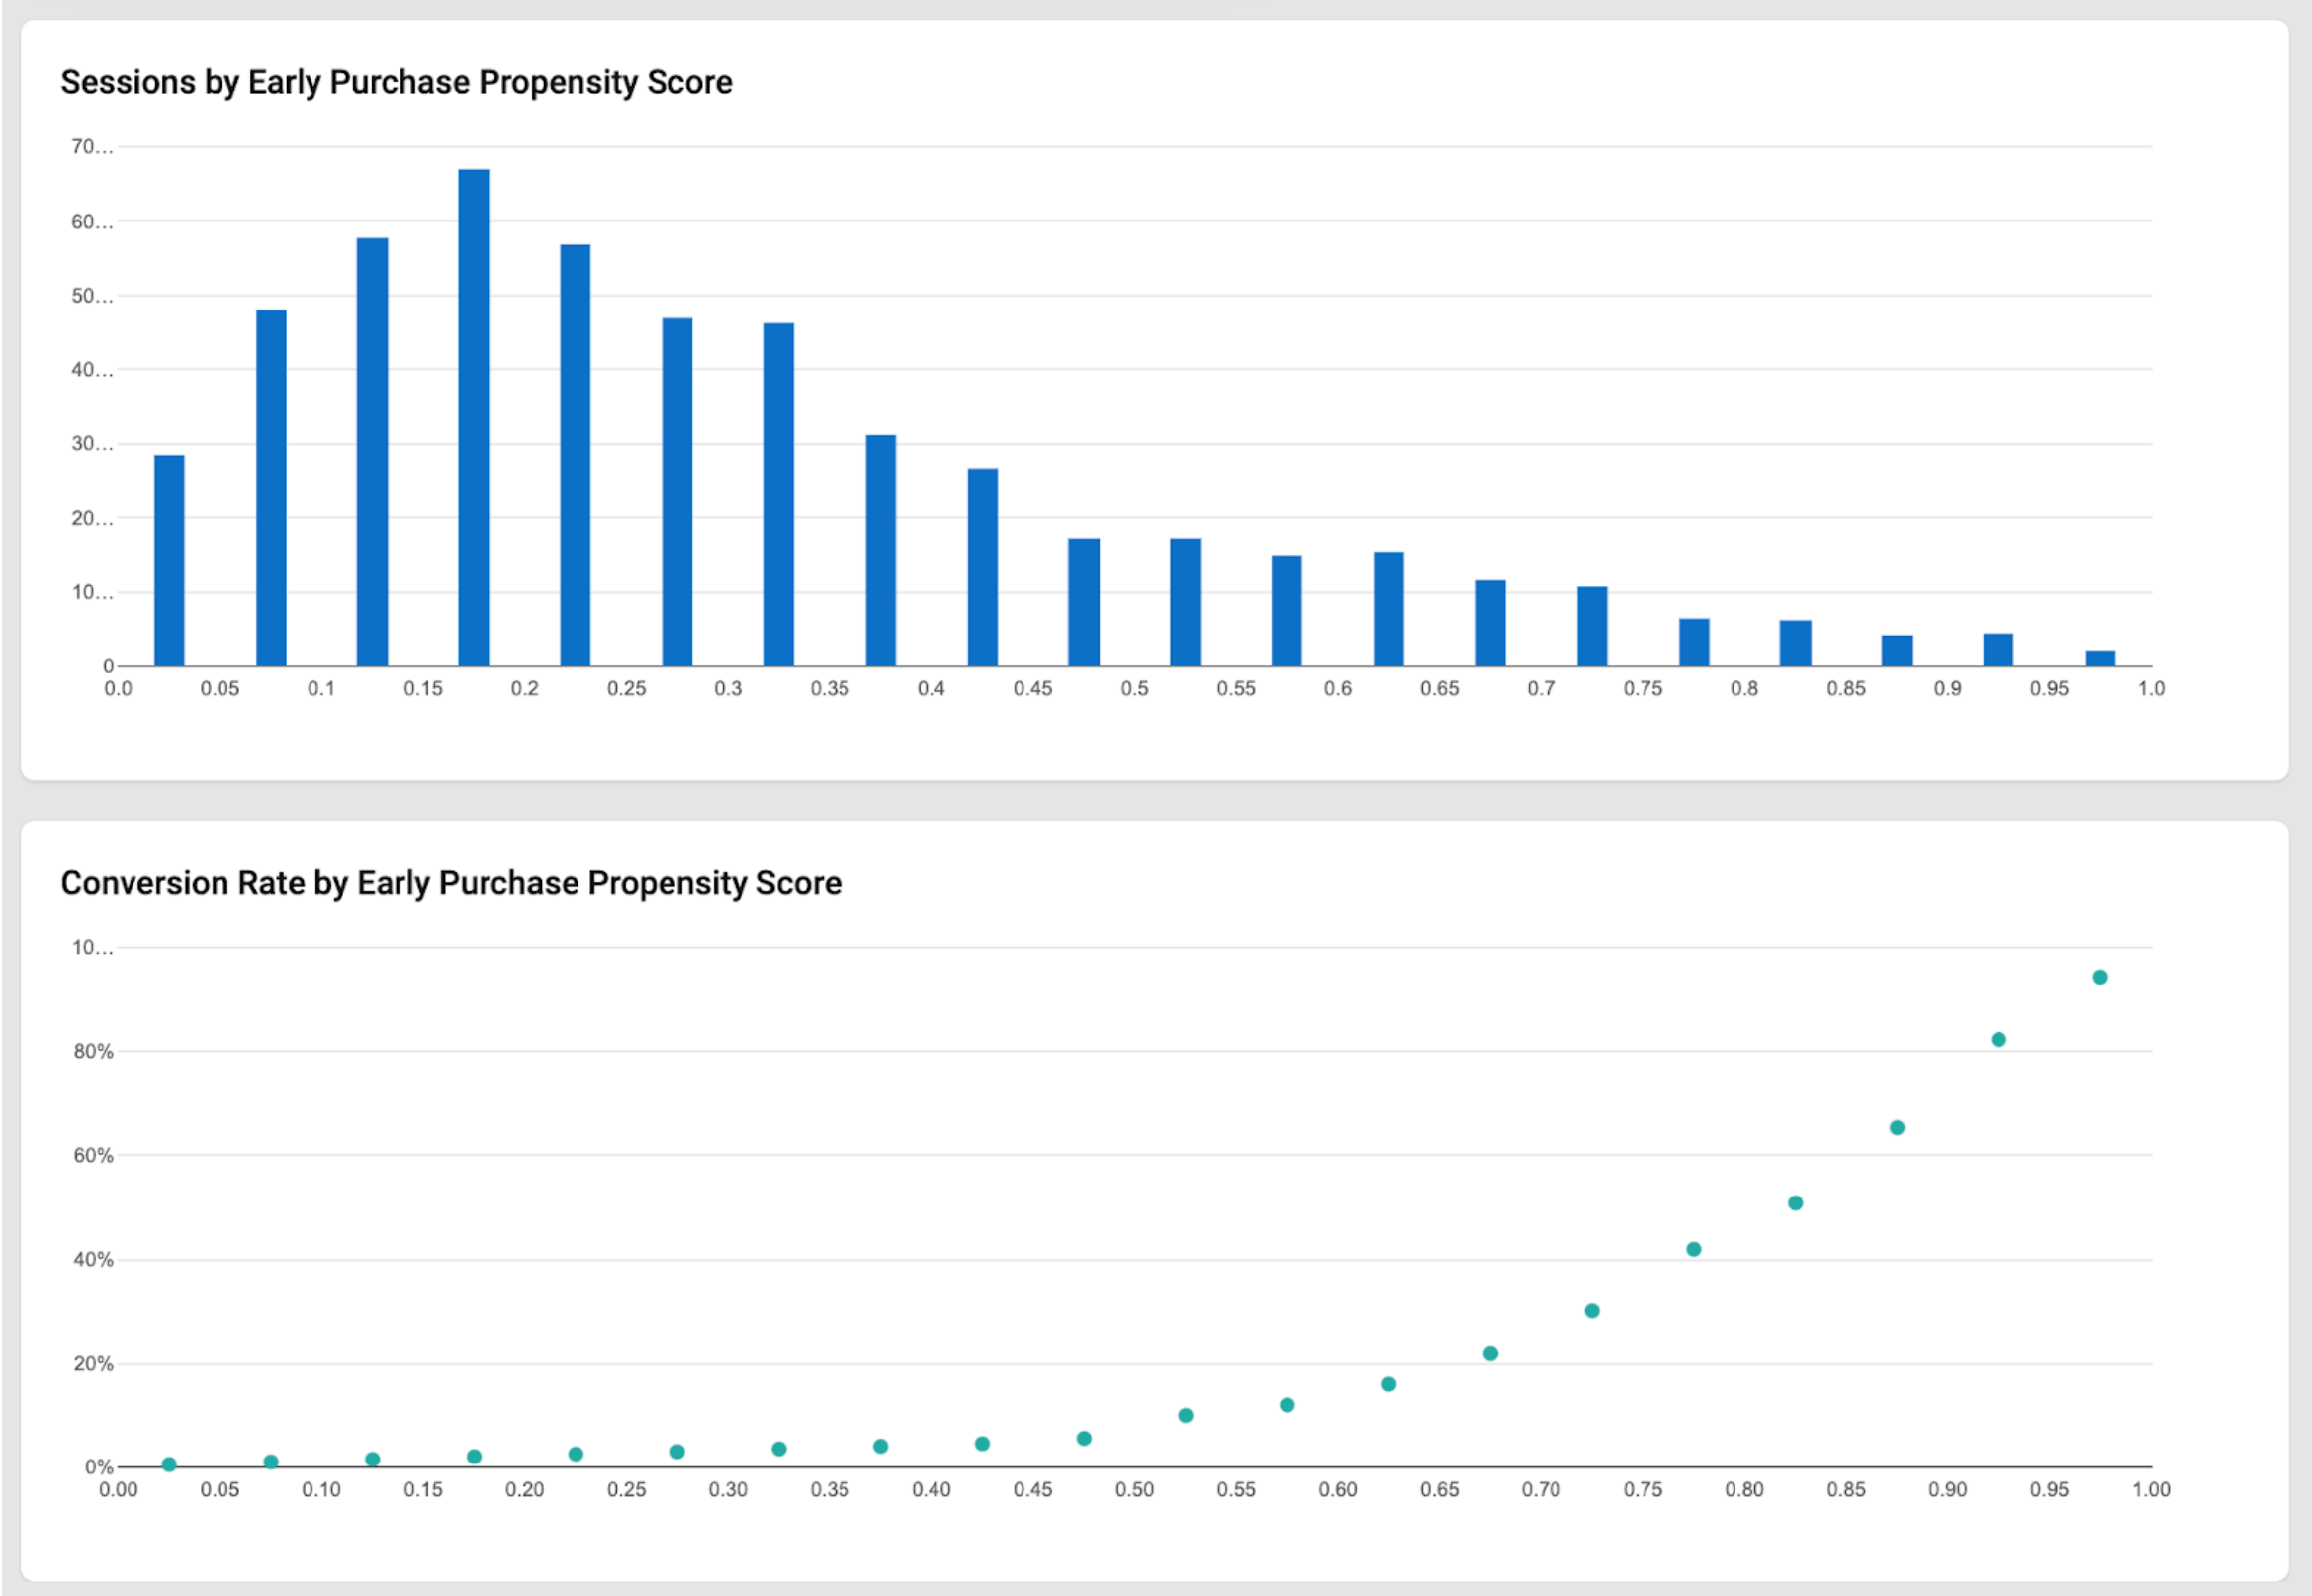This screenshot has width=2312, height=1596.
Task: Select the sessions bar between 0.25 and 0.3
Action: pos(677,492)
